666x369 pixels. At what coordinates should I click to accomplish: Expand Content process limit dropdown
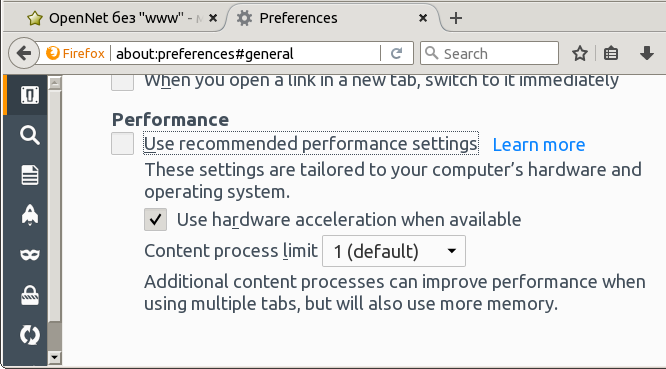[x=394, y=251]
